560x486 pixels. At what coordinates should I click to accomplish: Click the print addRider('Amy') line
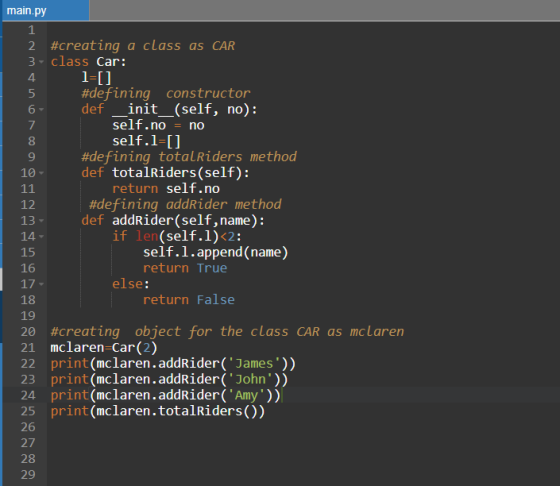click(166, 395)
